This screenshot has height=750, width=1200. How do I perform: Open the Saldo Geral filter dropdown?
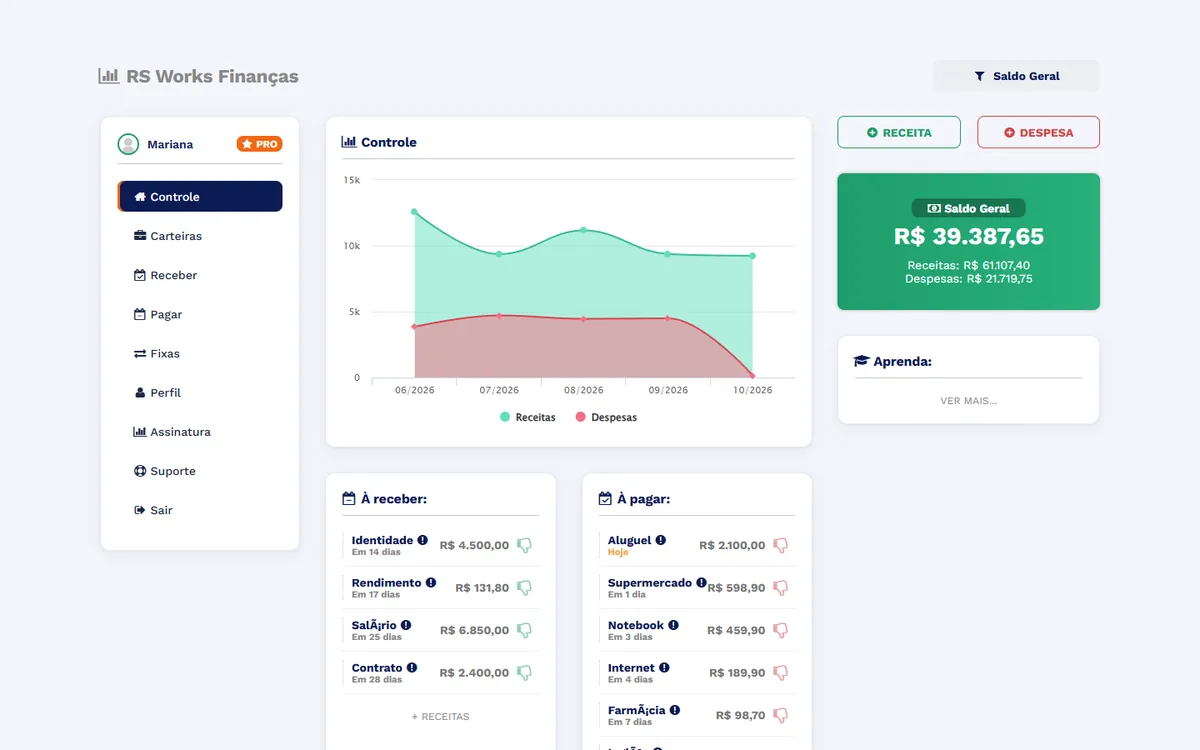[1016, 76]
